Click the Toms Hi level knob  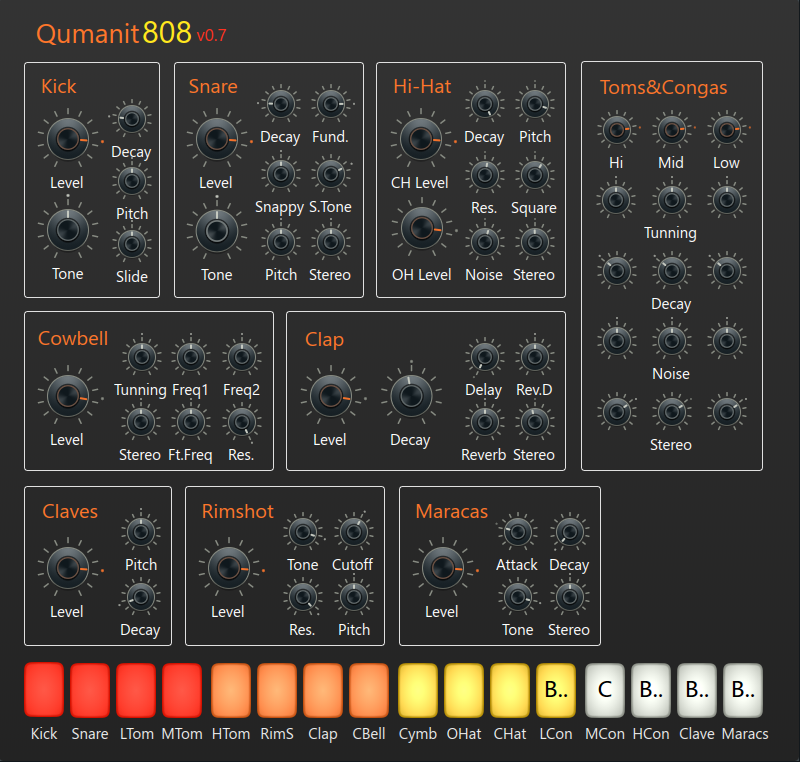616,130
